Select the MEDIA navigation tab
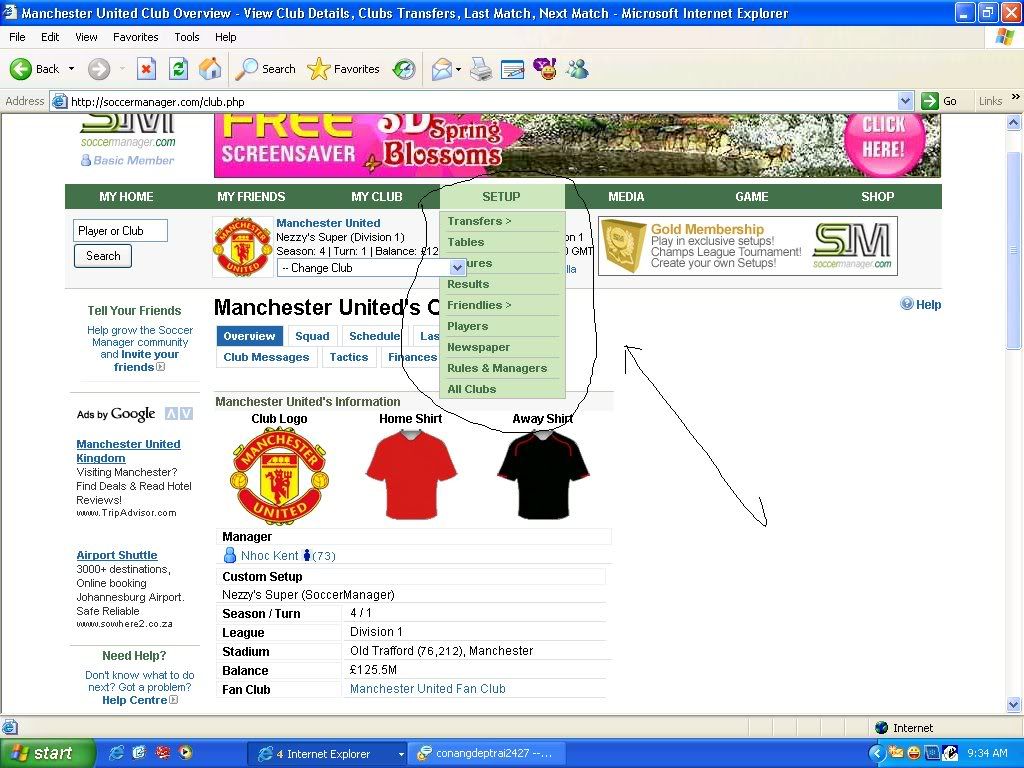 [626, 197]
